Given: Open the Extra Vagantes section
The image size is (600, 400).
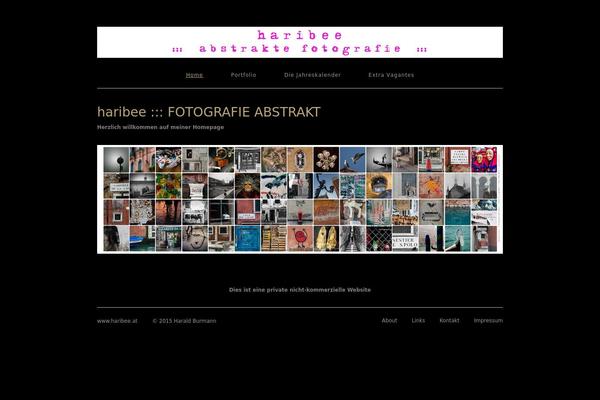Looking at the screenshot, I should 391,75.
